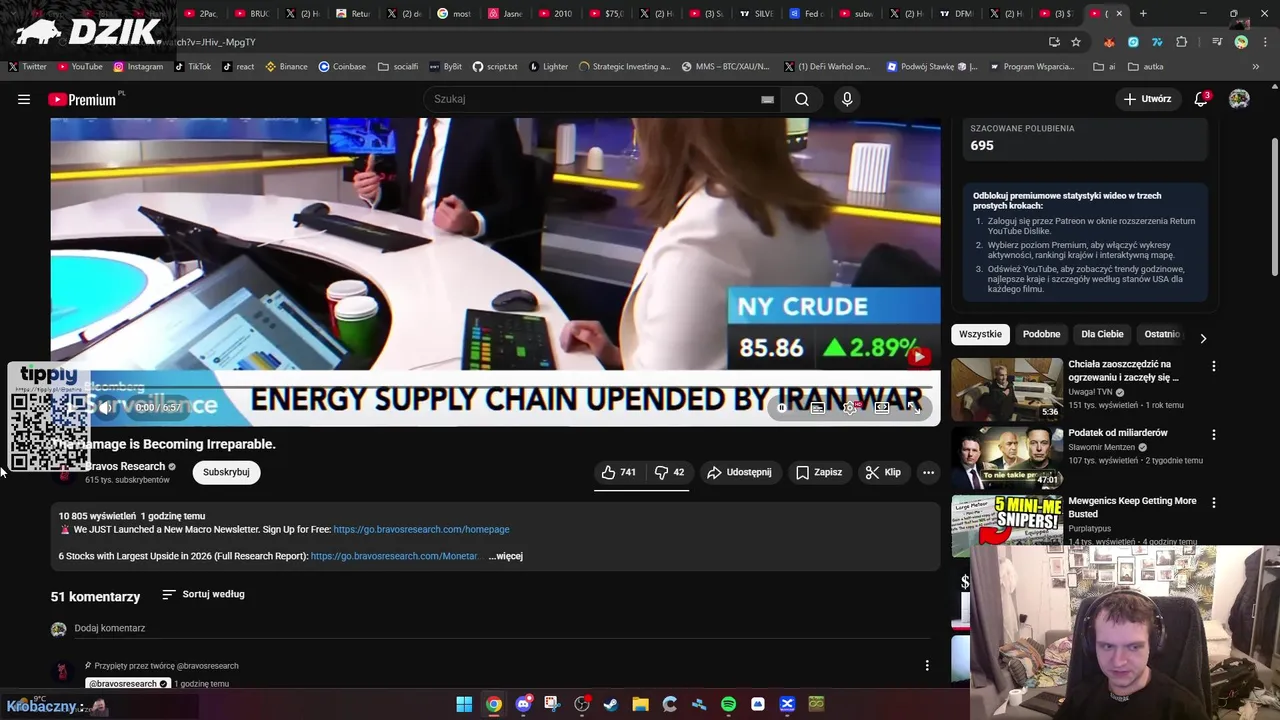Open the YouTube account avatar menu
This screenshot has width=1280, height=720.
1239,99
